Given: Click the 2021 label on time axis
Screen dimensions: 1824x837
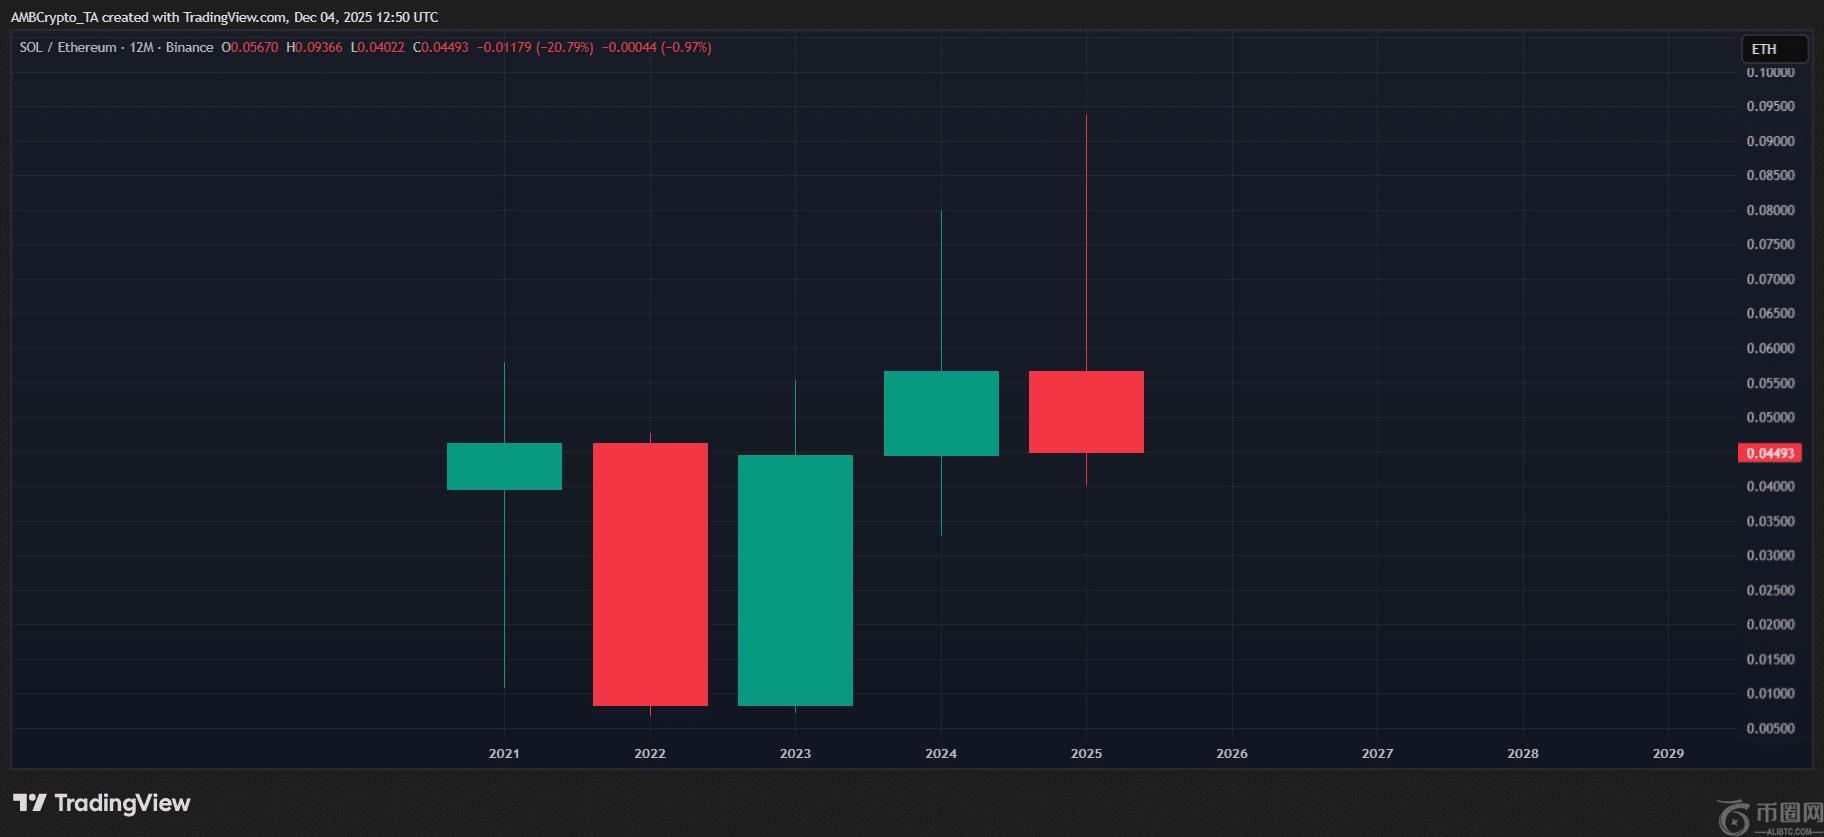Looking at the screenshot, I should (504, 753).
